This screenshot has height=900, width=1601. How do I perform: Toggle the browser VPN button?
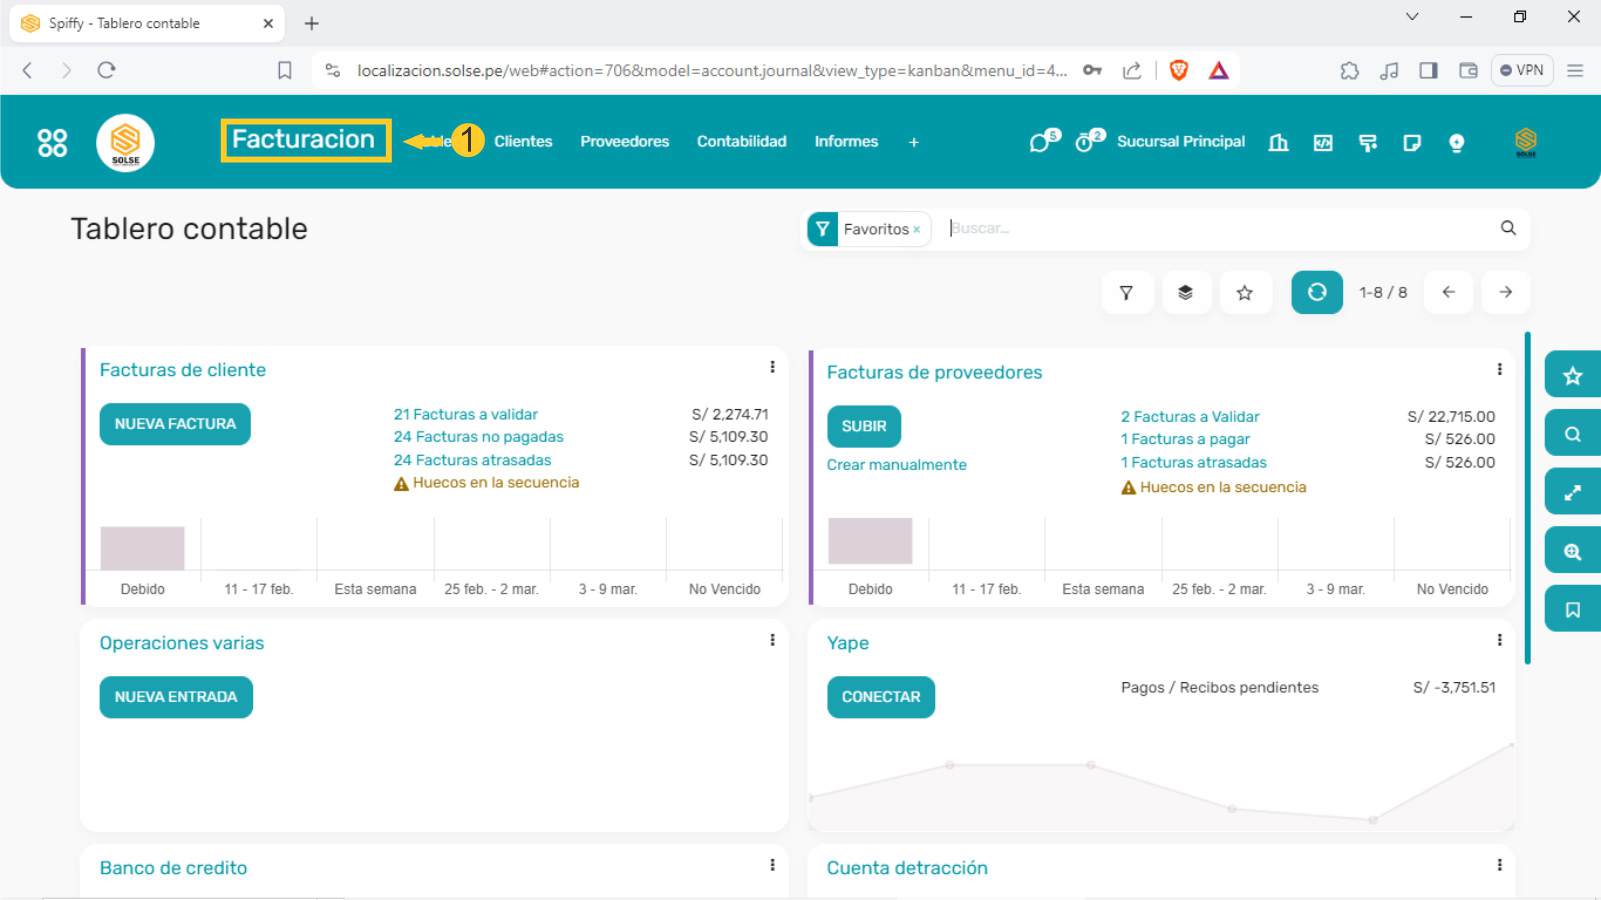click(1521, 70)
